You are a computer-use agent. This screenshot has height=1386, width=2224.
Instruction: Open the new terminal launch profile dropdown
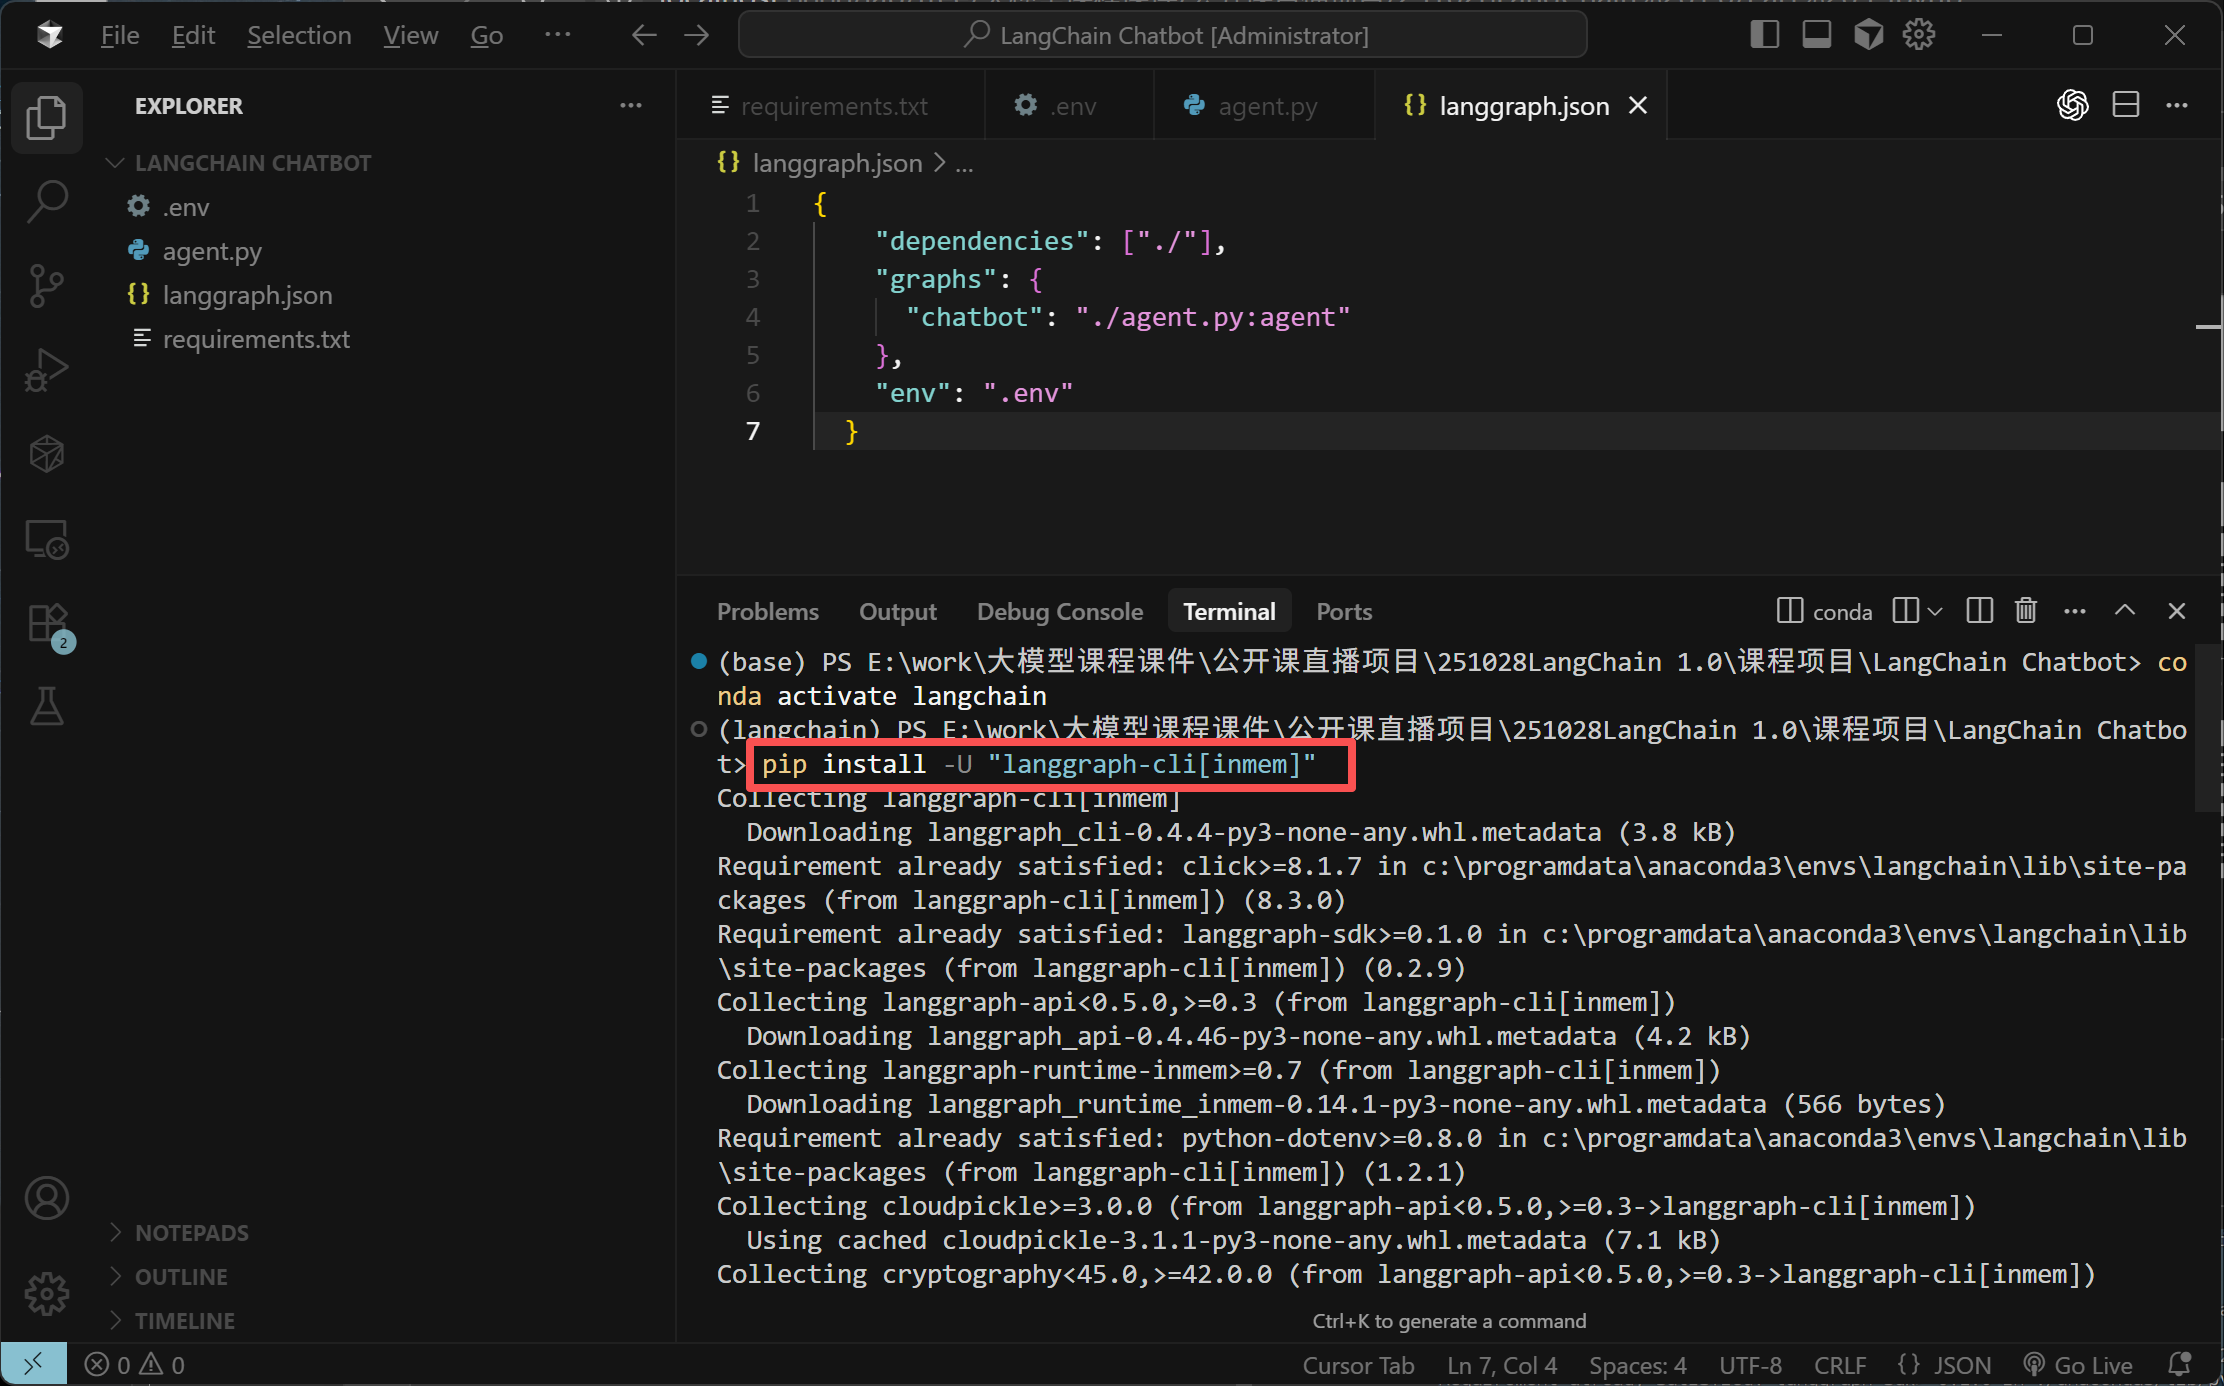(x=1935, y=610)
